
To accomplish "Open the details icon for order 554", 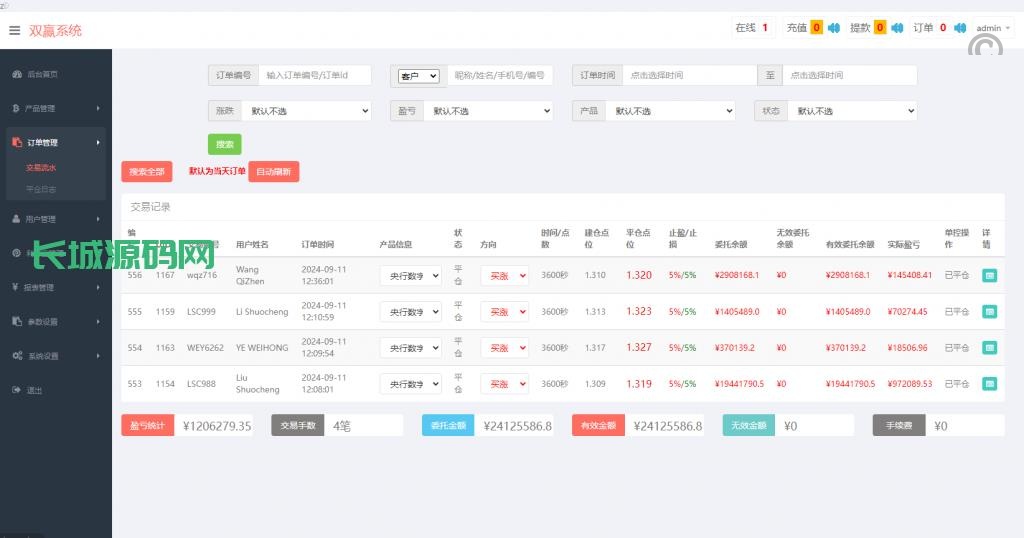I will [989, 348].
